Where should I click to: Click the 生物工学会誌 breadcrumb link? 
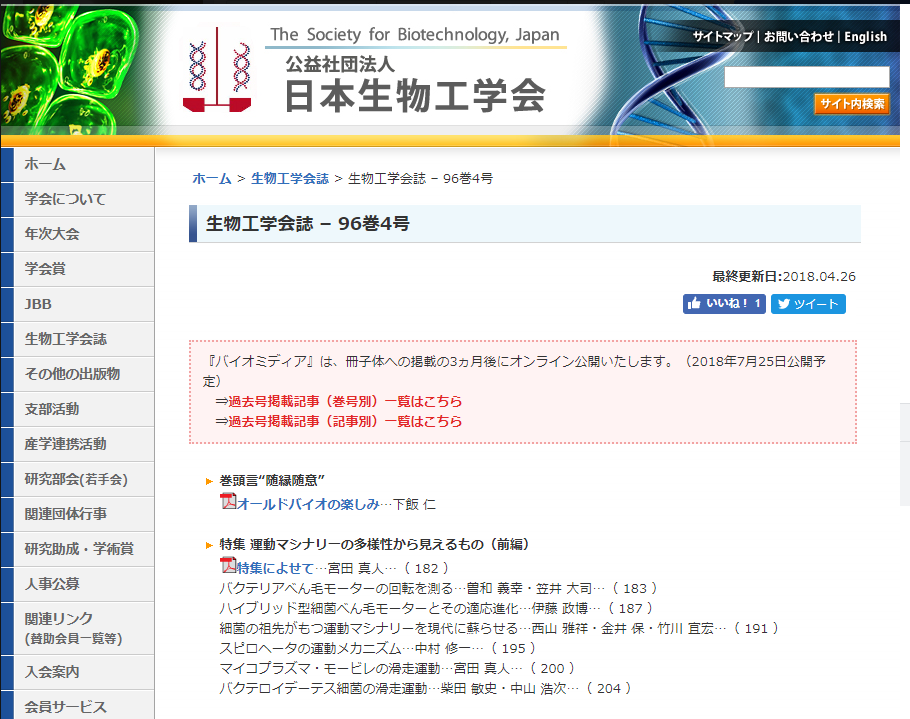[290, 178]
